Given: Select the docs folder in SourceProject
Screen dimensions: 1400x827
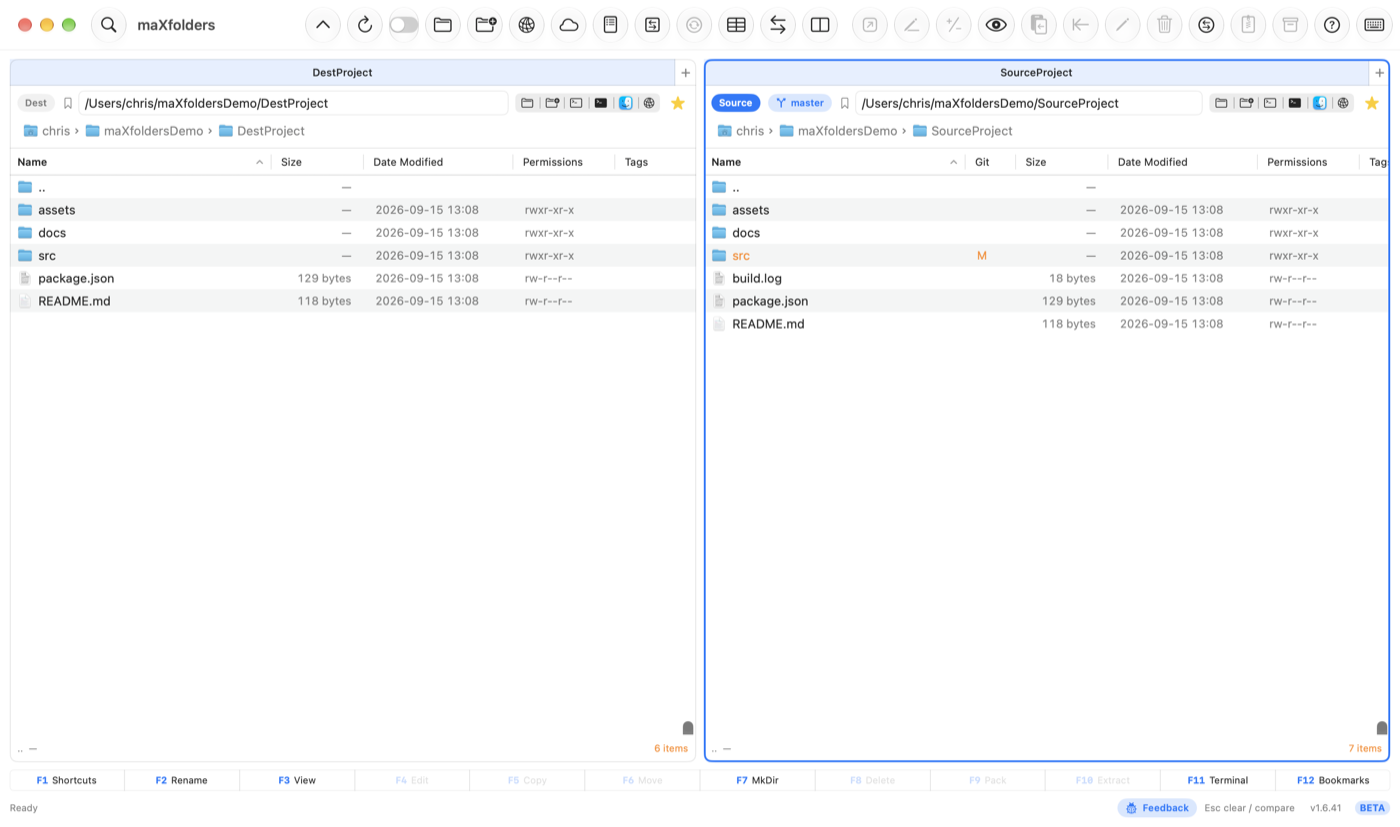Looking at the screenshot, I should [x=1047, y=233].
